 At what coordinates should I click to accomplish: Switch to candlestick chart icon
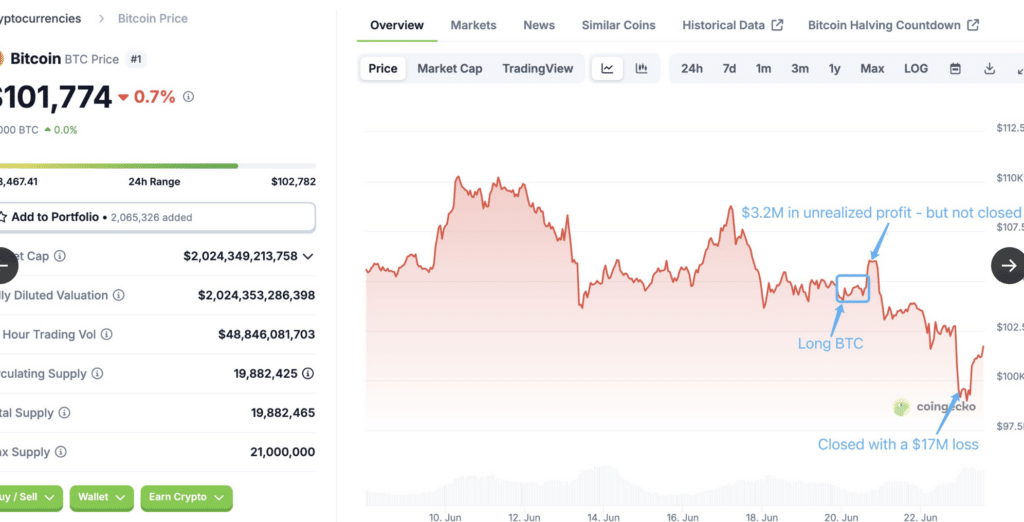tap(641, 69)
